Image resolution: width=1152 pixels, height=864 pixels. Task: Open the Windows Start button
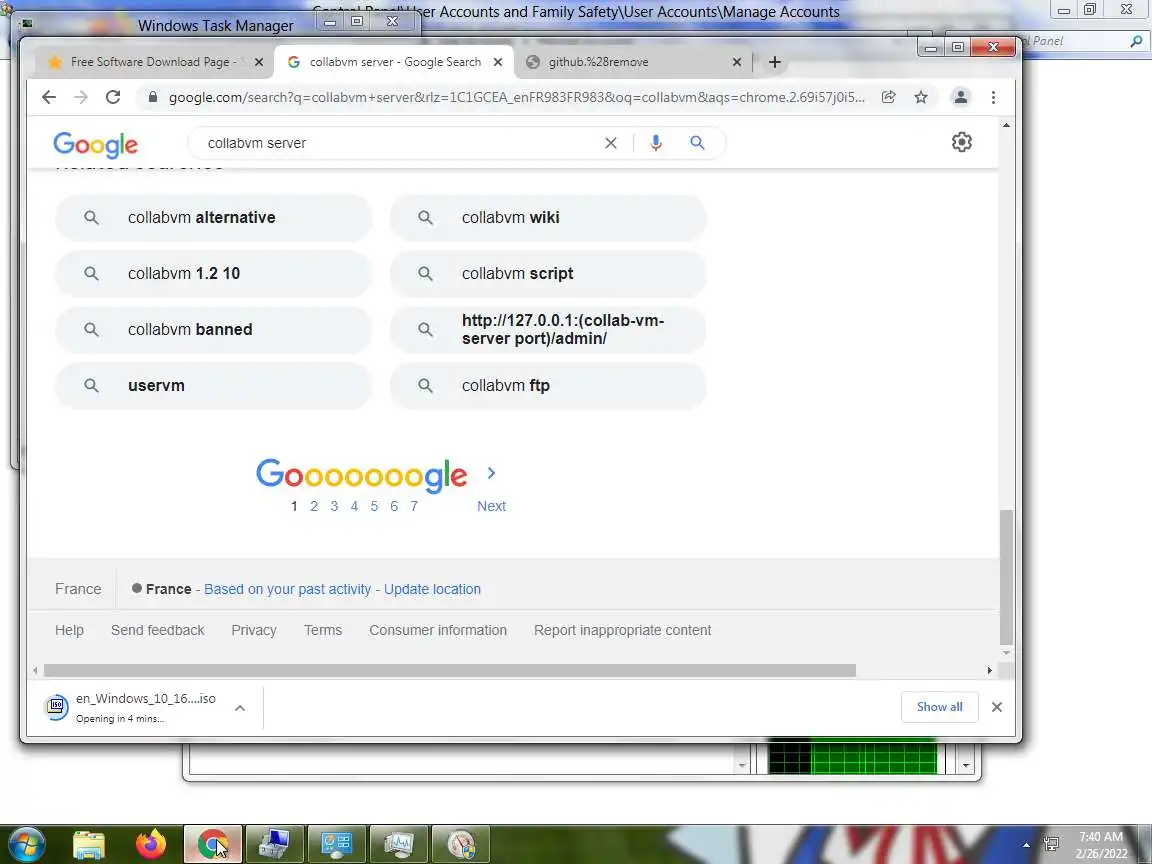pos(26,844)
